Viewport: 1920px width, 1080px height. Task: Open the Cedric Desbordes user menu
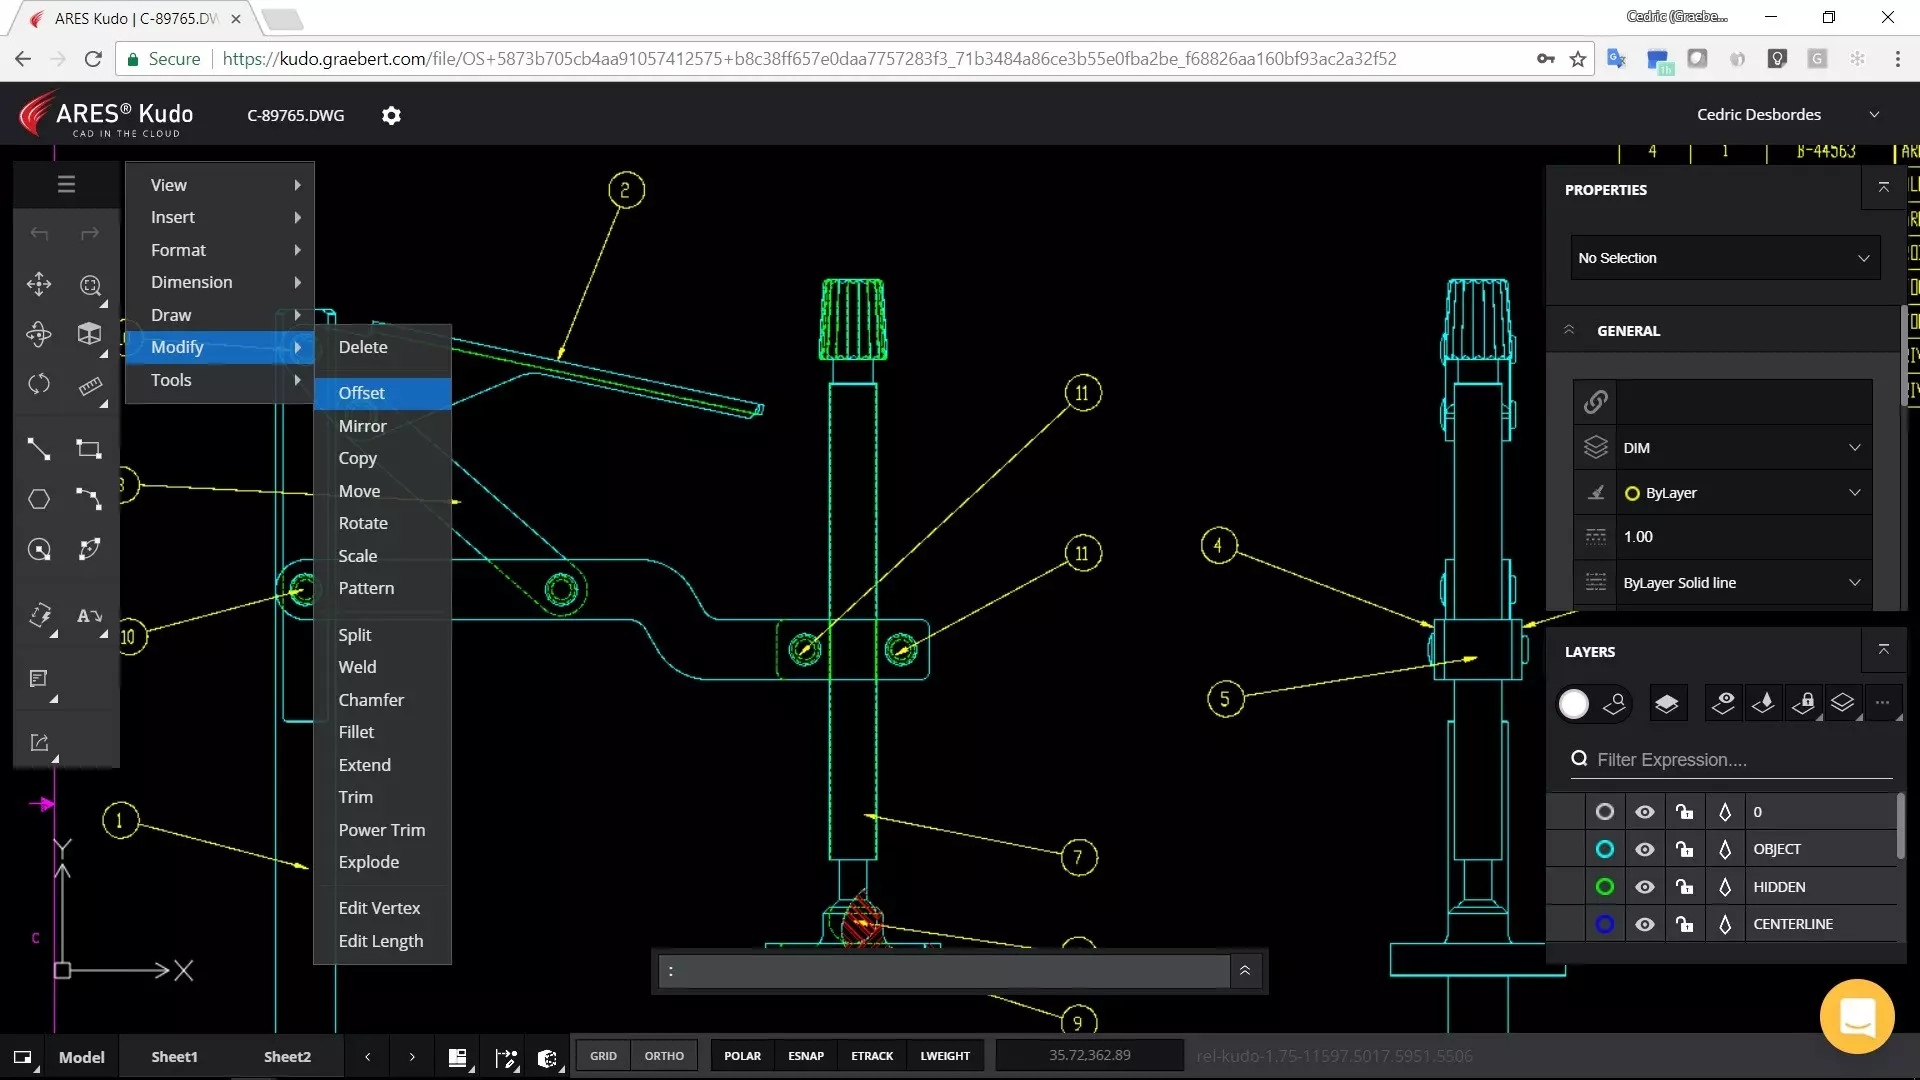click(1788, 115)
